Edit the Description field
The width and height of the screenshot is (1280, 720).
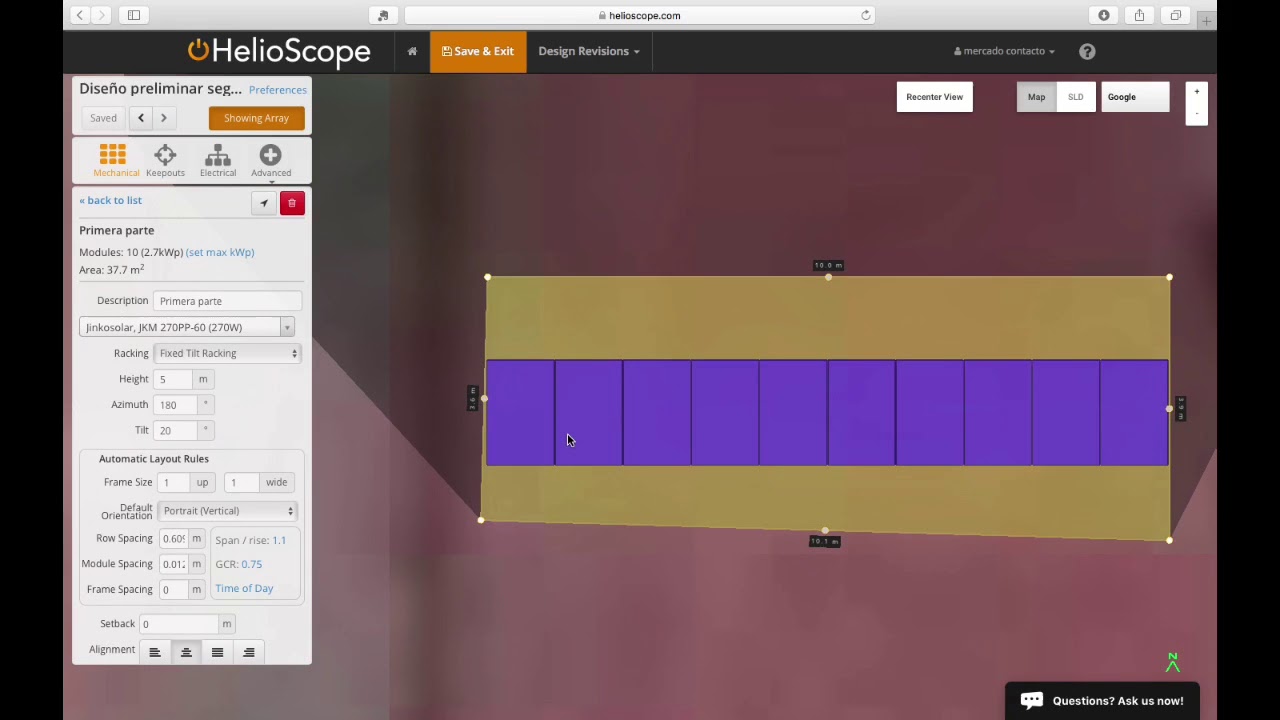point(227,301)
